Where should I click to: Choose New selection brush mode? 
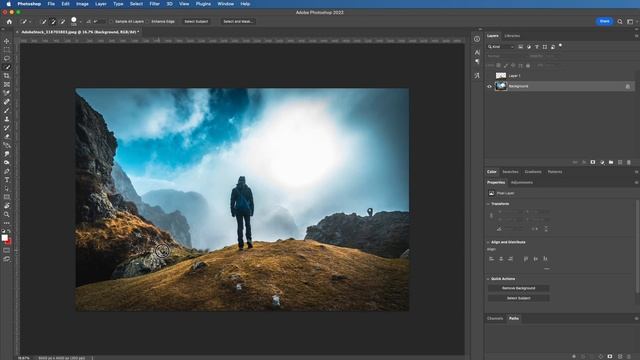click(44, 22)
